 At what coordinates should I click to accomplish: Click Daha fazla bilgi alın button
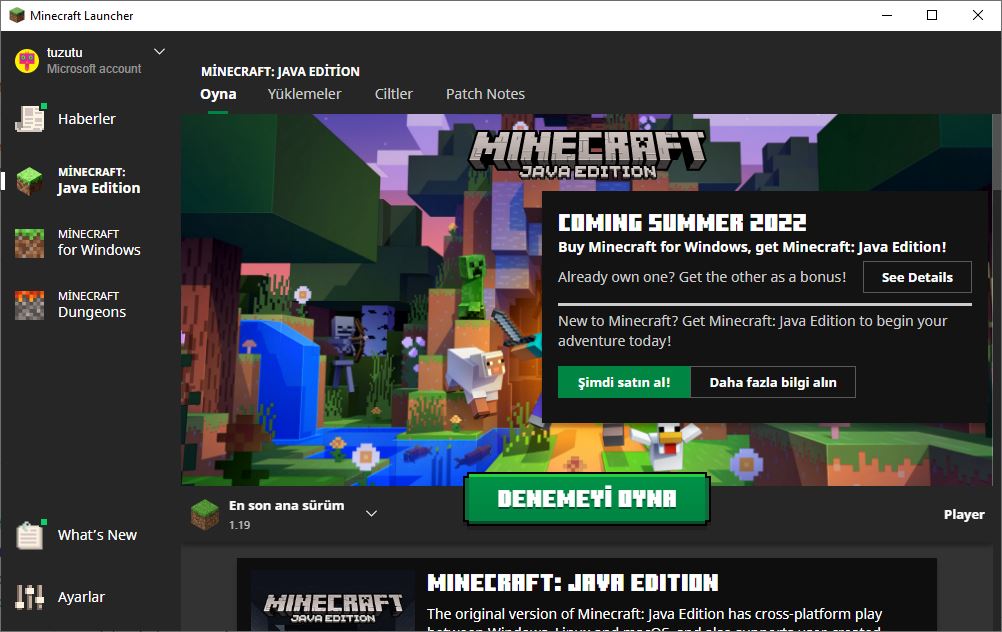773,382
